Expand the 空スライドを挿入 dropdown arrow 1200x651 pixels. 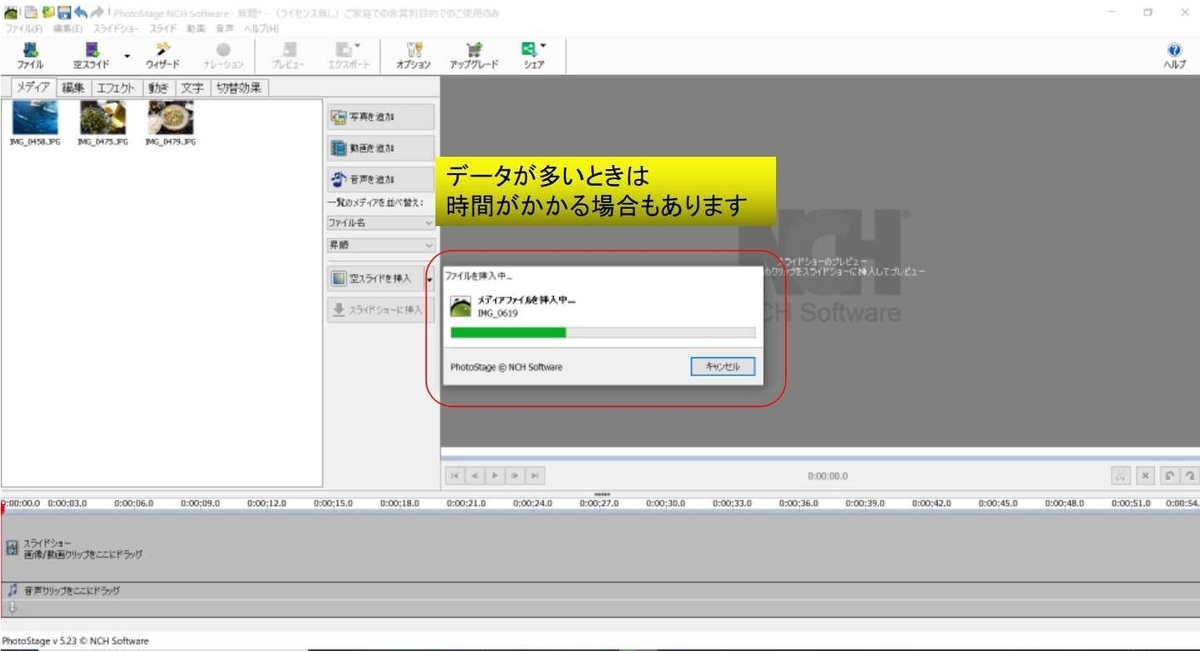[x=430, y=279]
